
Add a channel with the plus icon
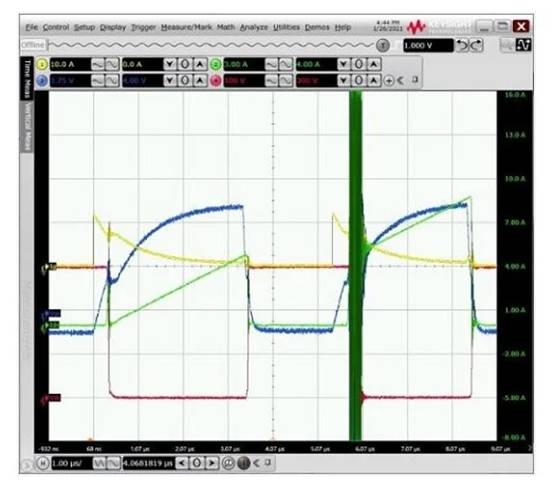click(389, 81)
